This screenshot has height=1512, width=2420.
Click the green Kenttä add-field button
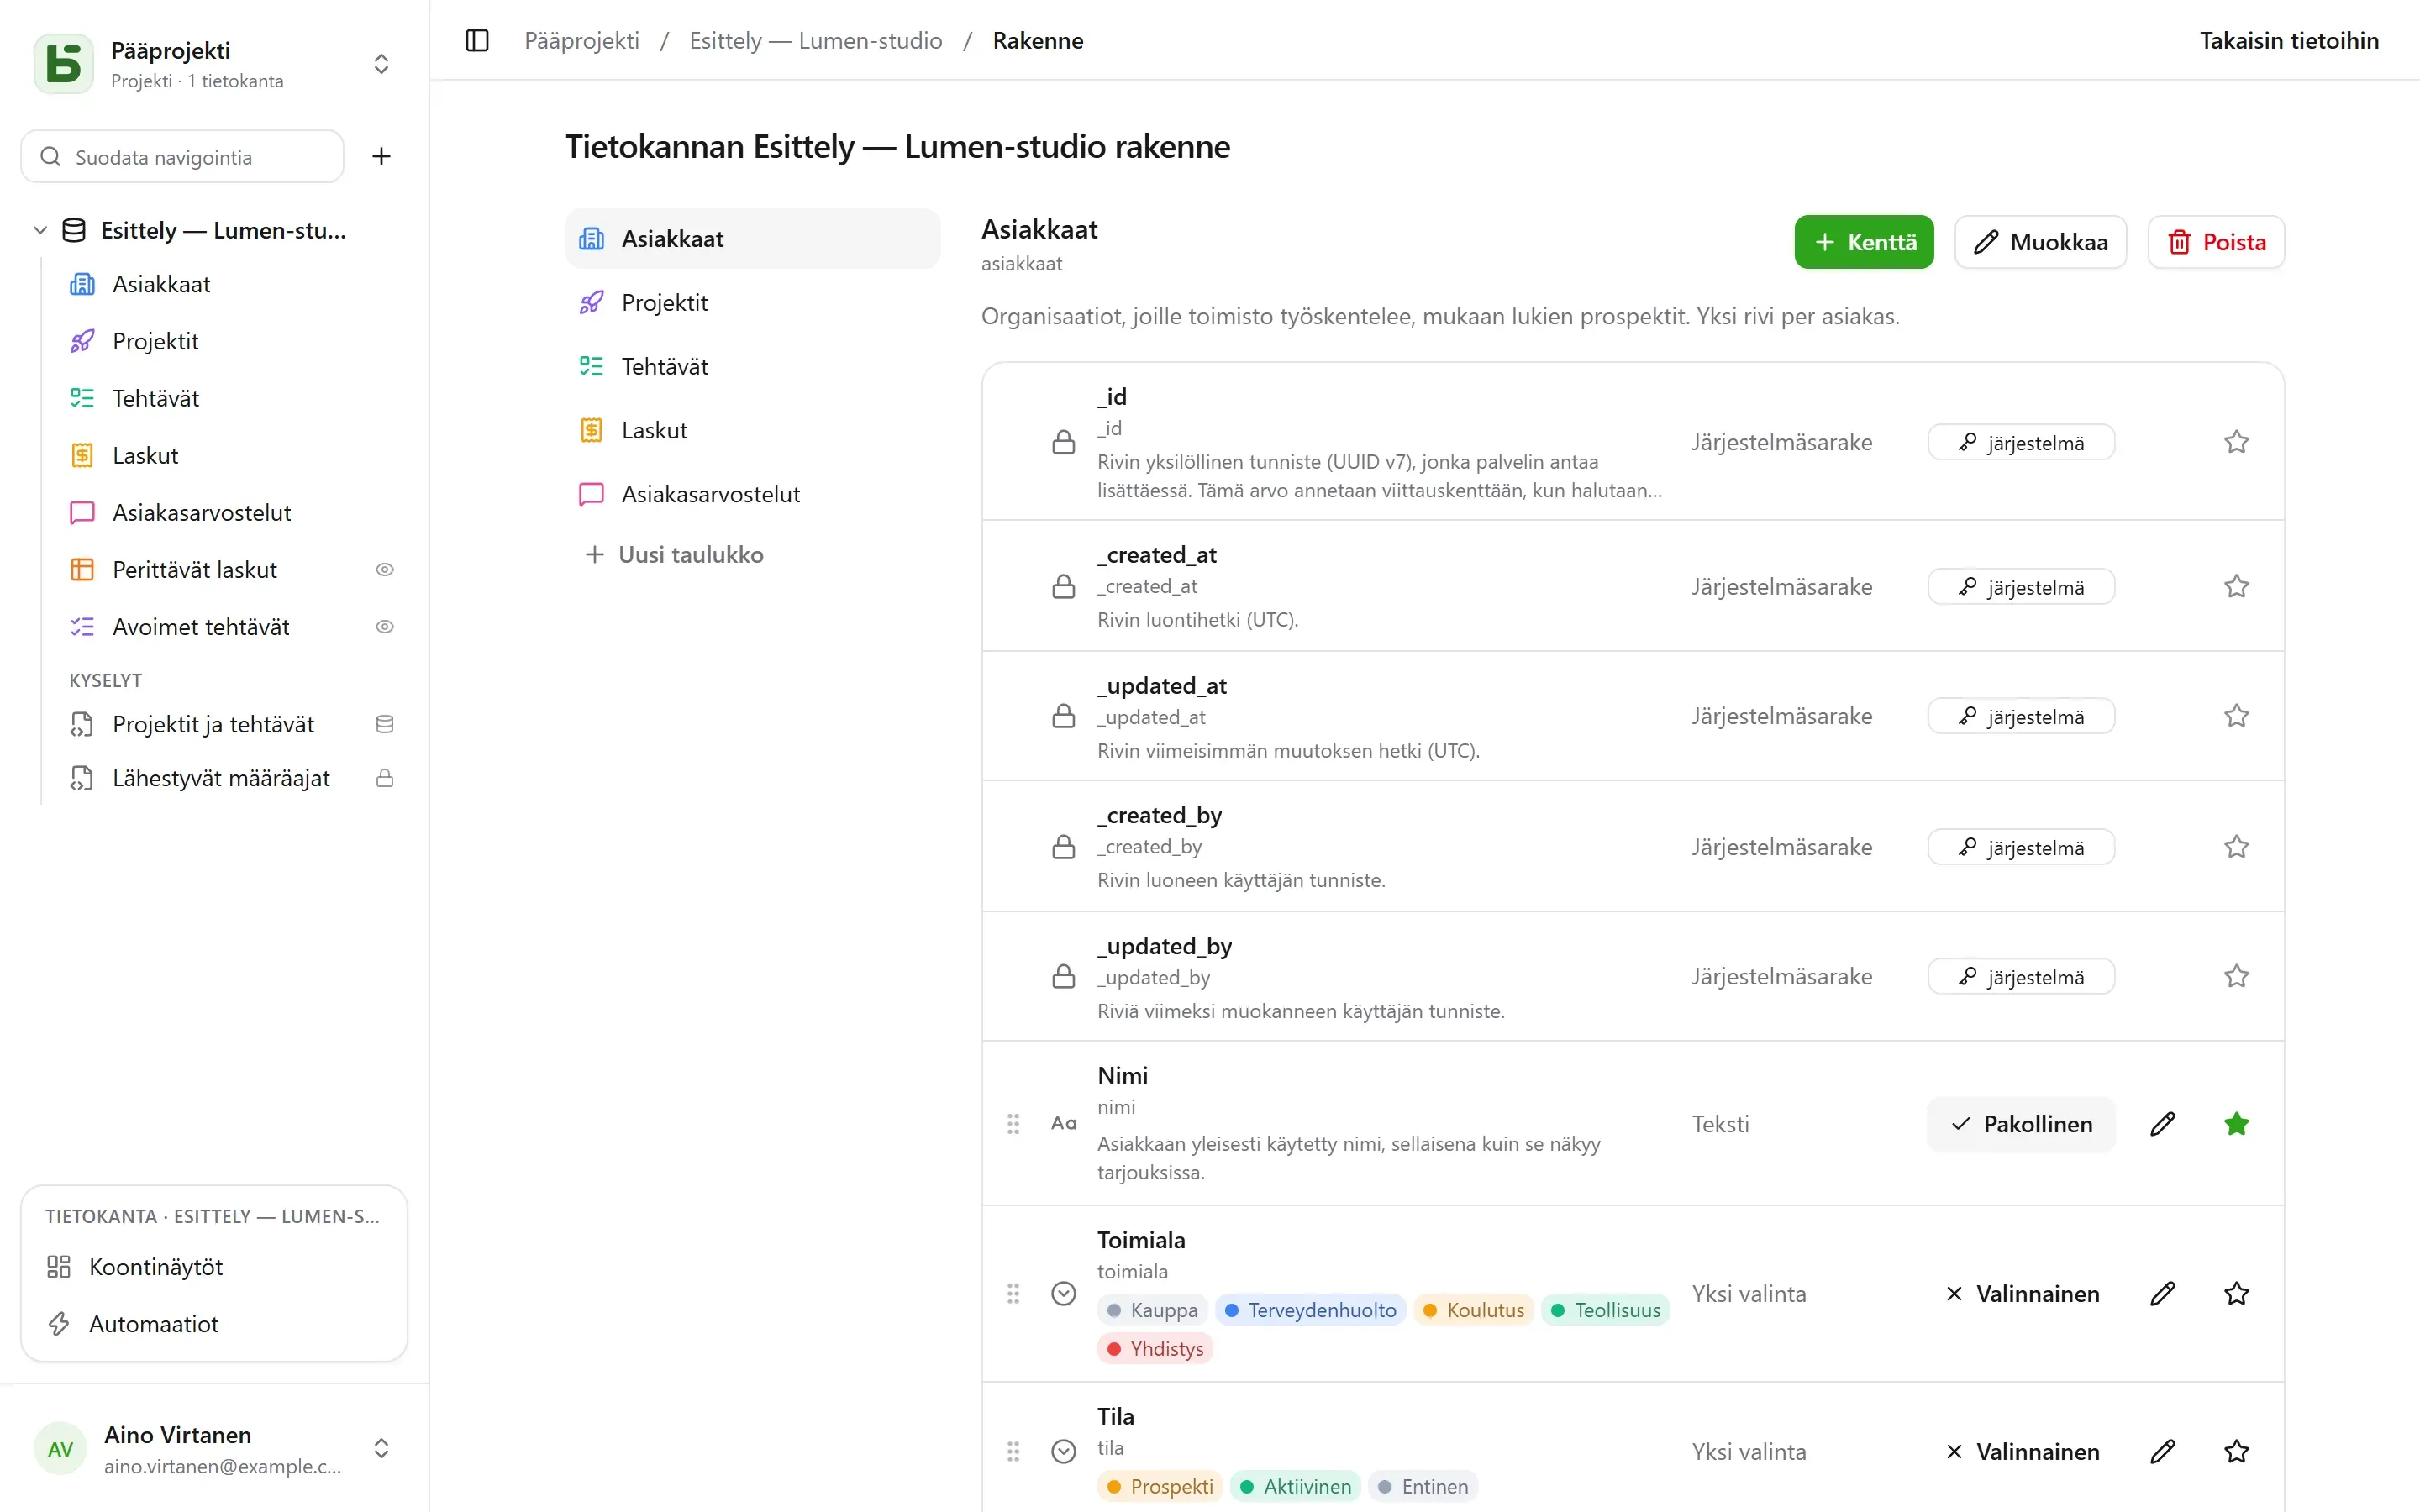click(x=1863, y=242)
